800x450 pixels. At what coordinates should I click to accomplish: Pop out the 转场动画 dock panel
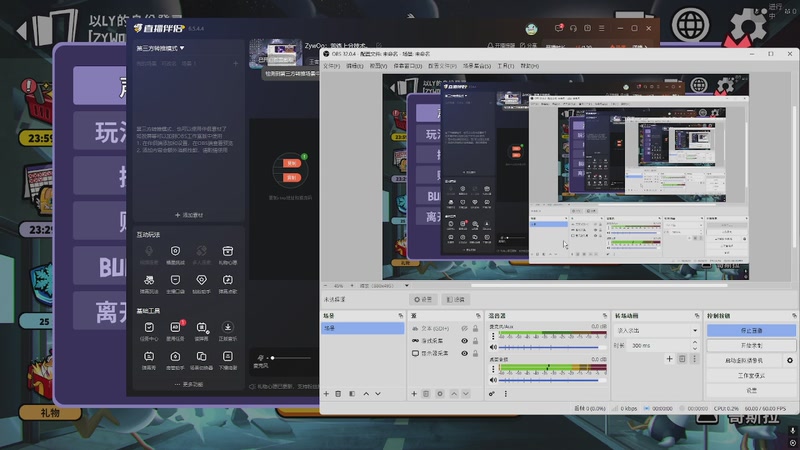coord(696,316)
